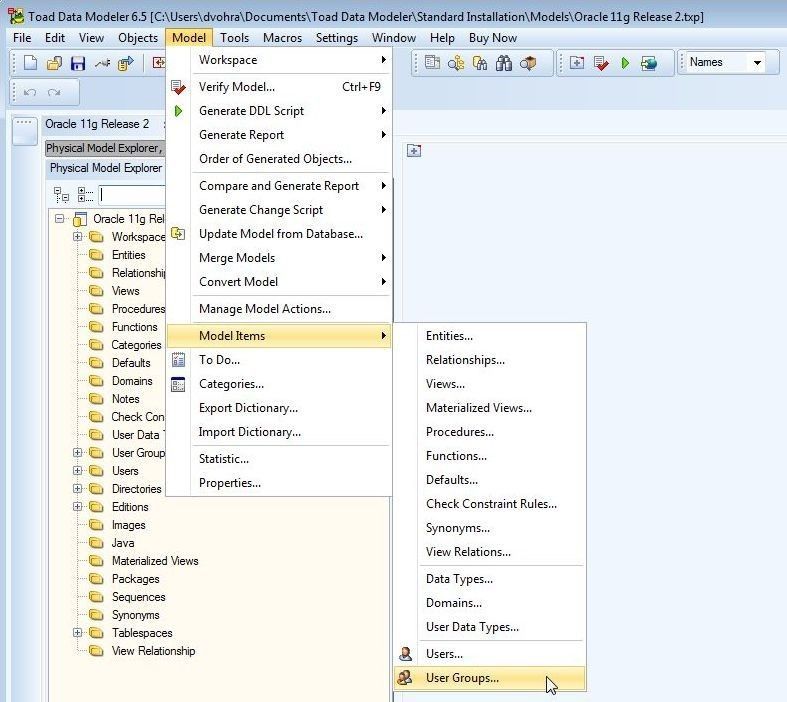This screenshot has width=787, height=702.
Task: Click the new workspace toolbar icon
Action: click(577, 63)
